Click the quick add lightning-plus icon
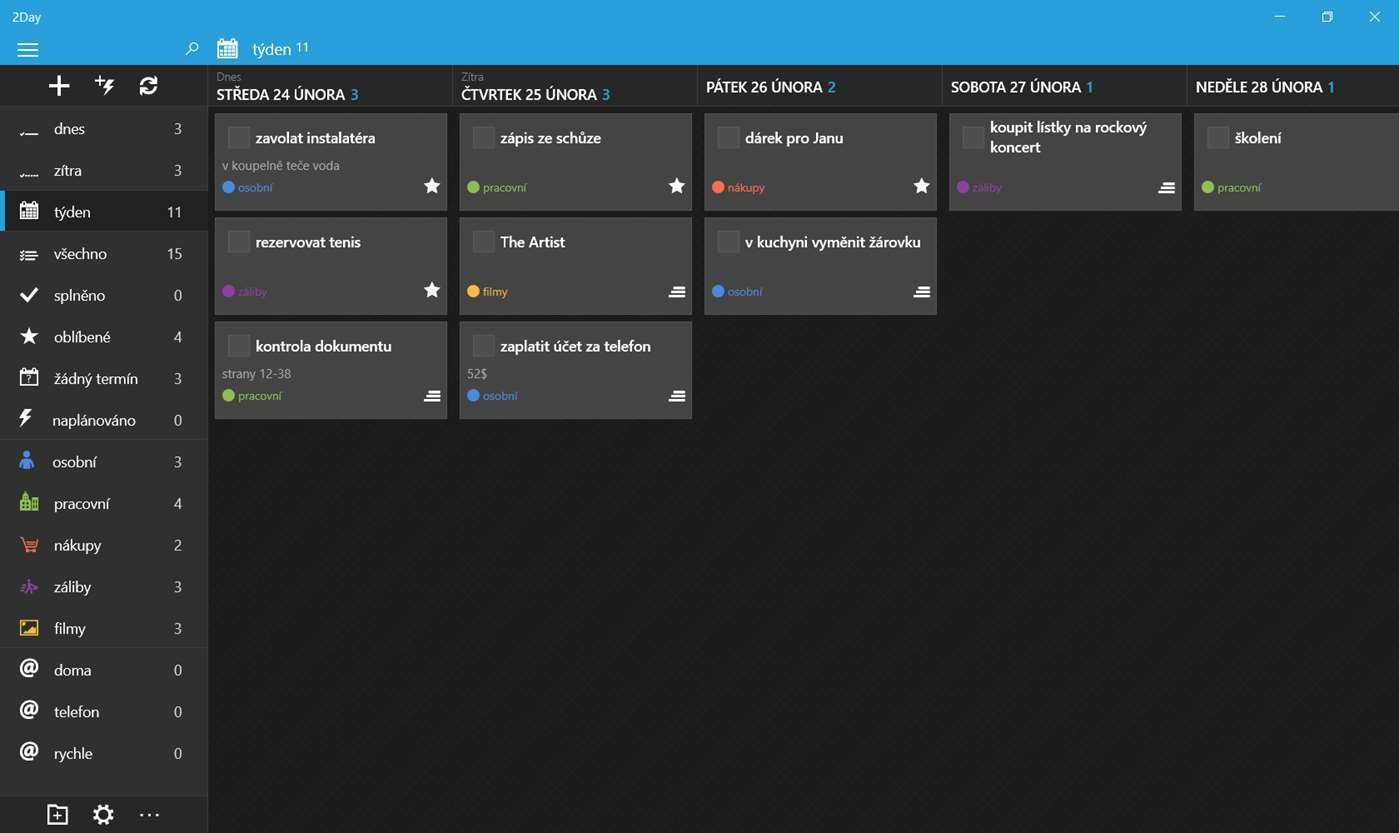This screenshot has width=1399, height=833. (104, 86)
